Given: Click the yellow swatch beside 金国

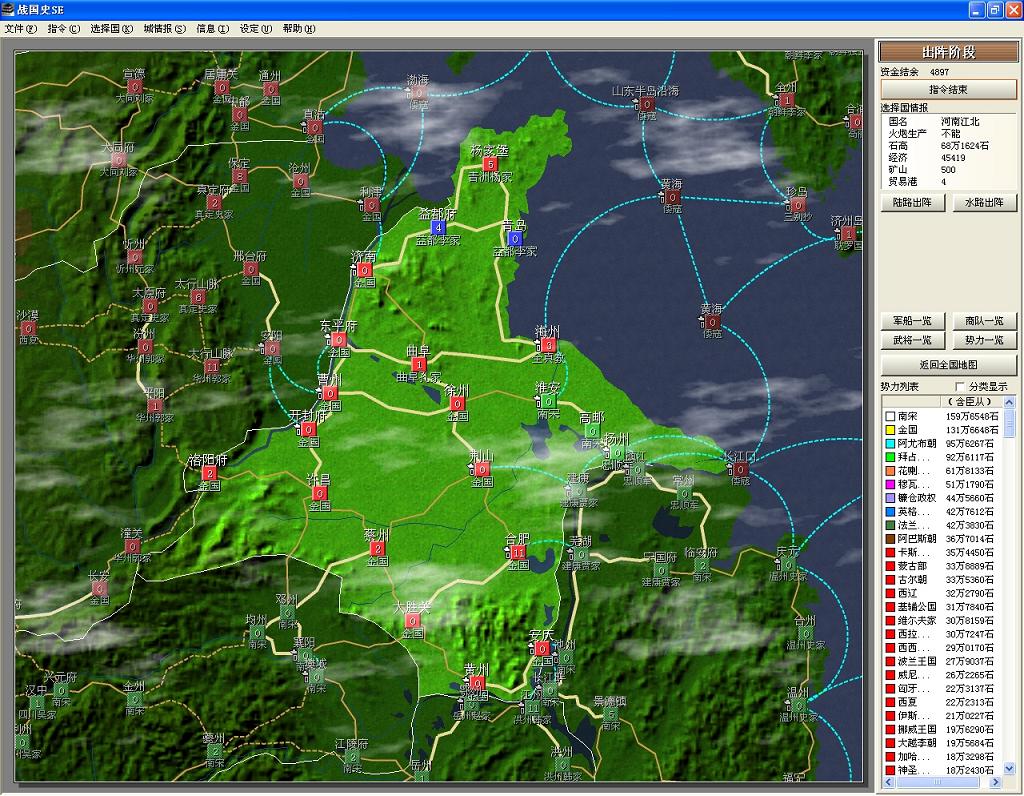Looking at the screenshot, I should tap(889, 430).
